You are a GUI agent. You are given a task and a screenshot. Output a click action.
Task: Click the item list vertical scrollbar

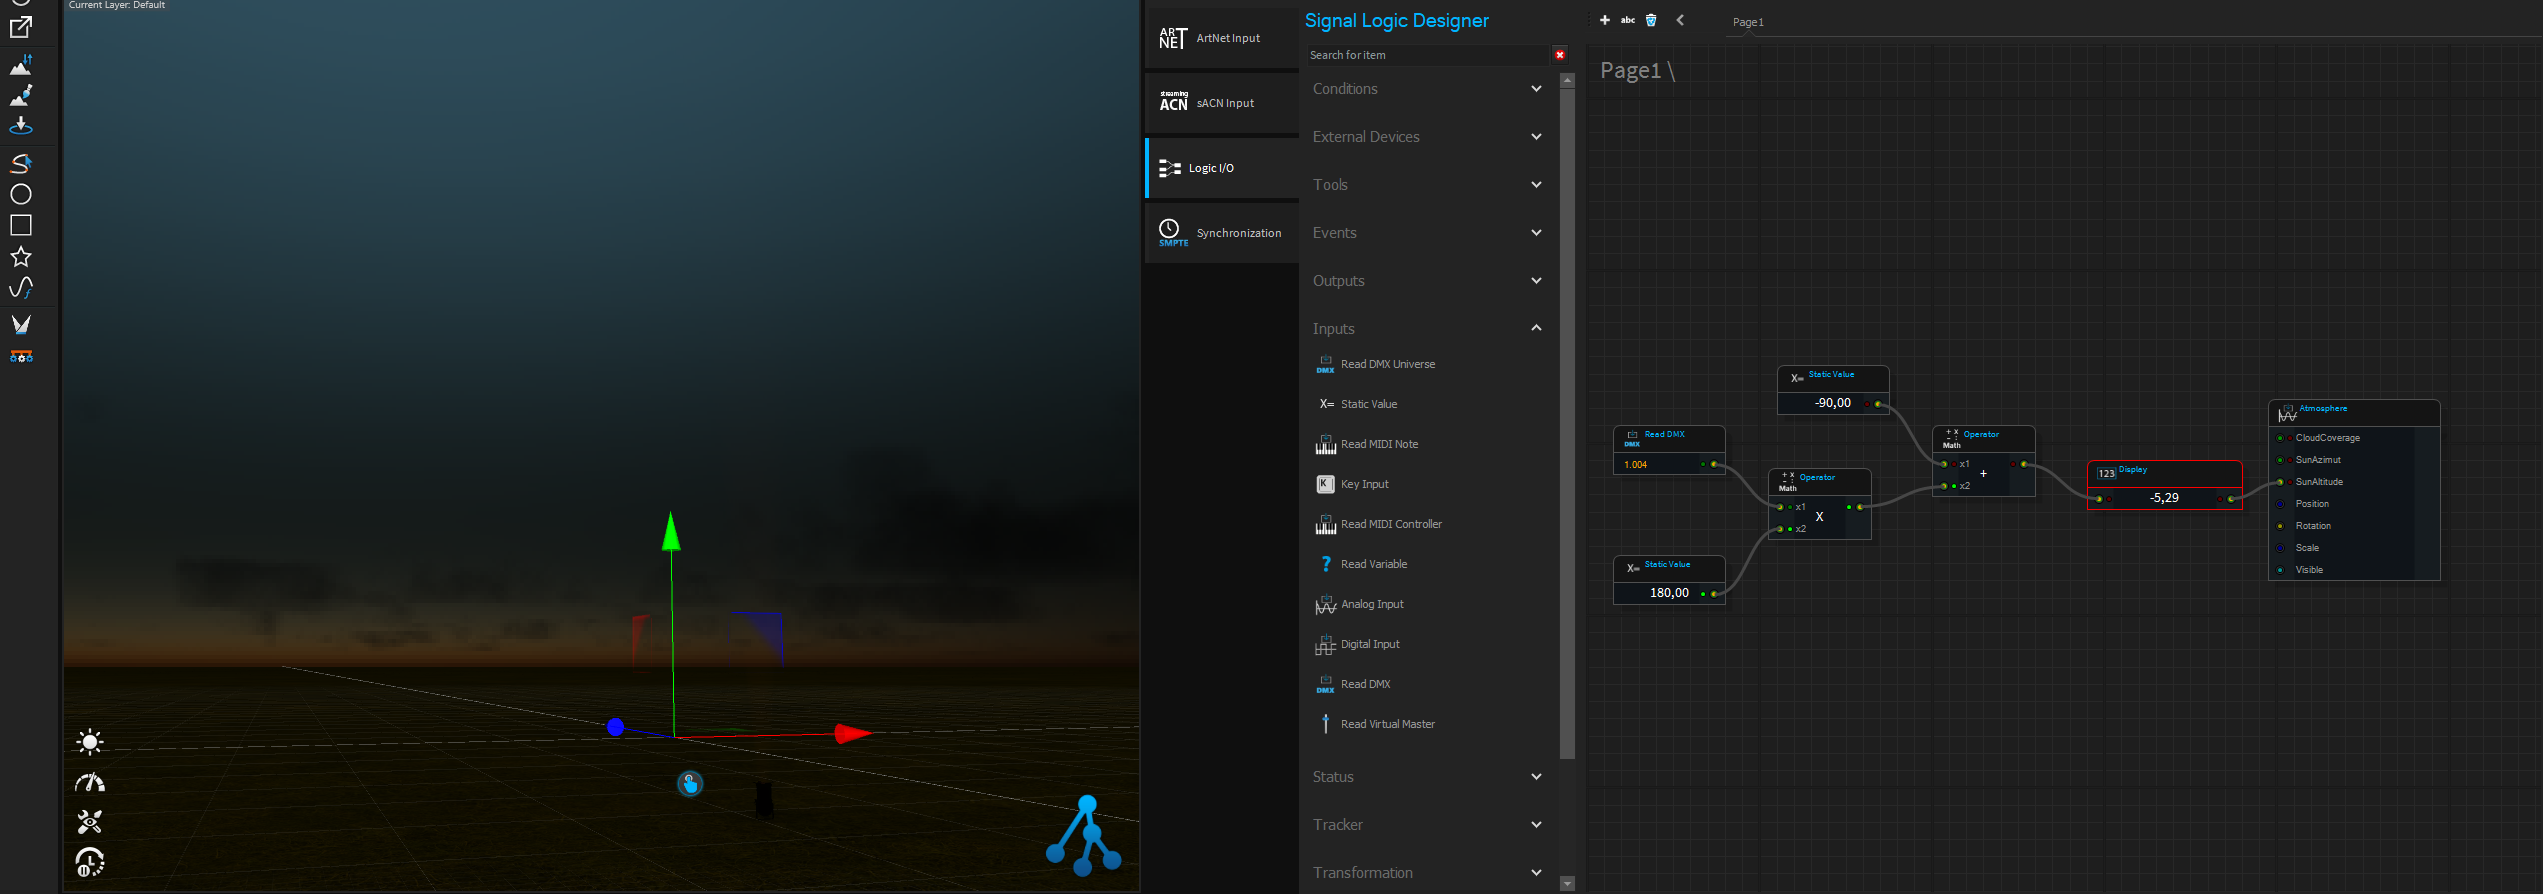click(x=1567, y=420)
